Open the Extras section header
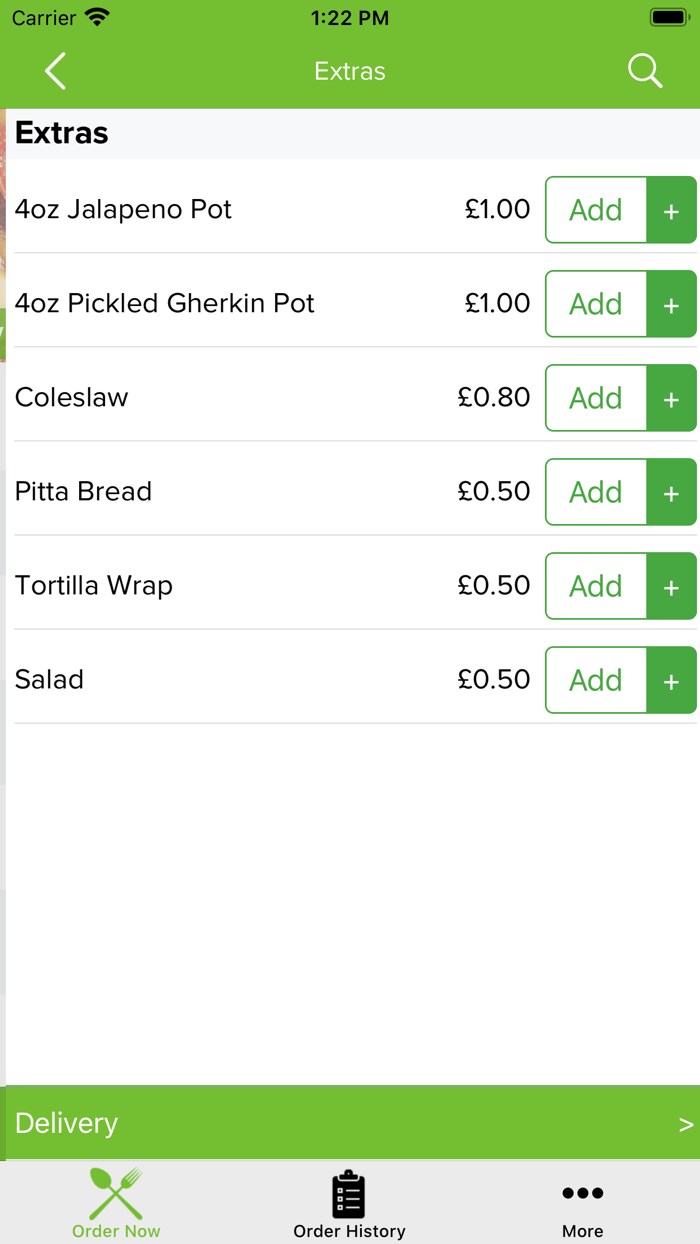Viewport: 700px width, 1244px height. coord(62,132)
